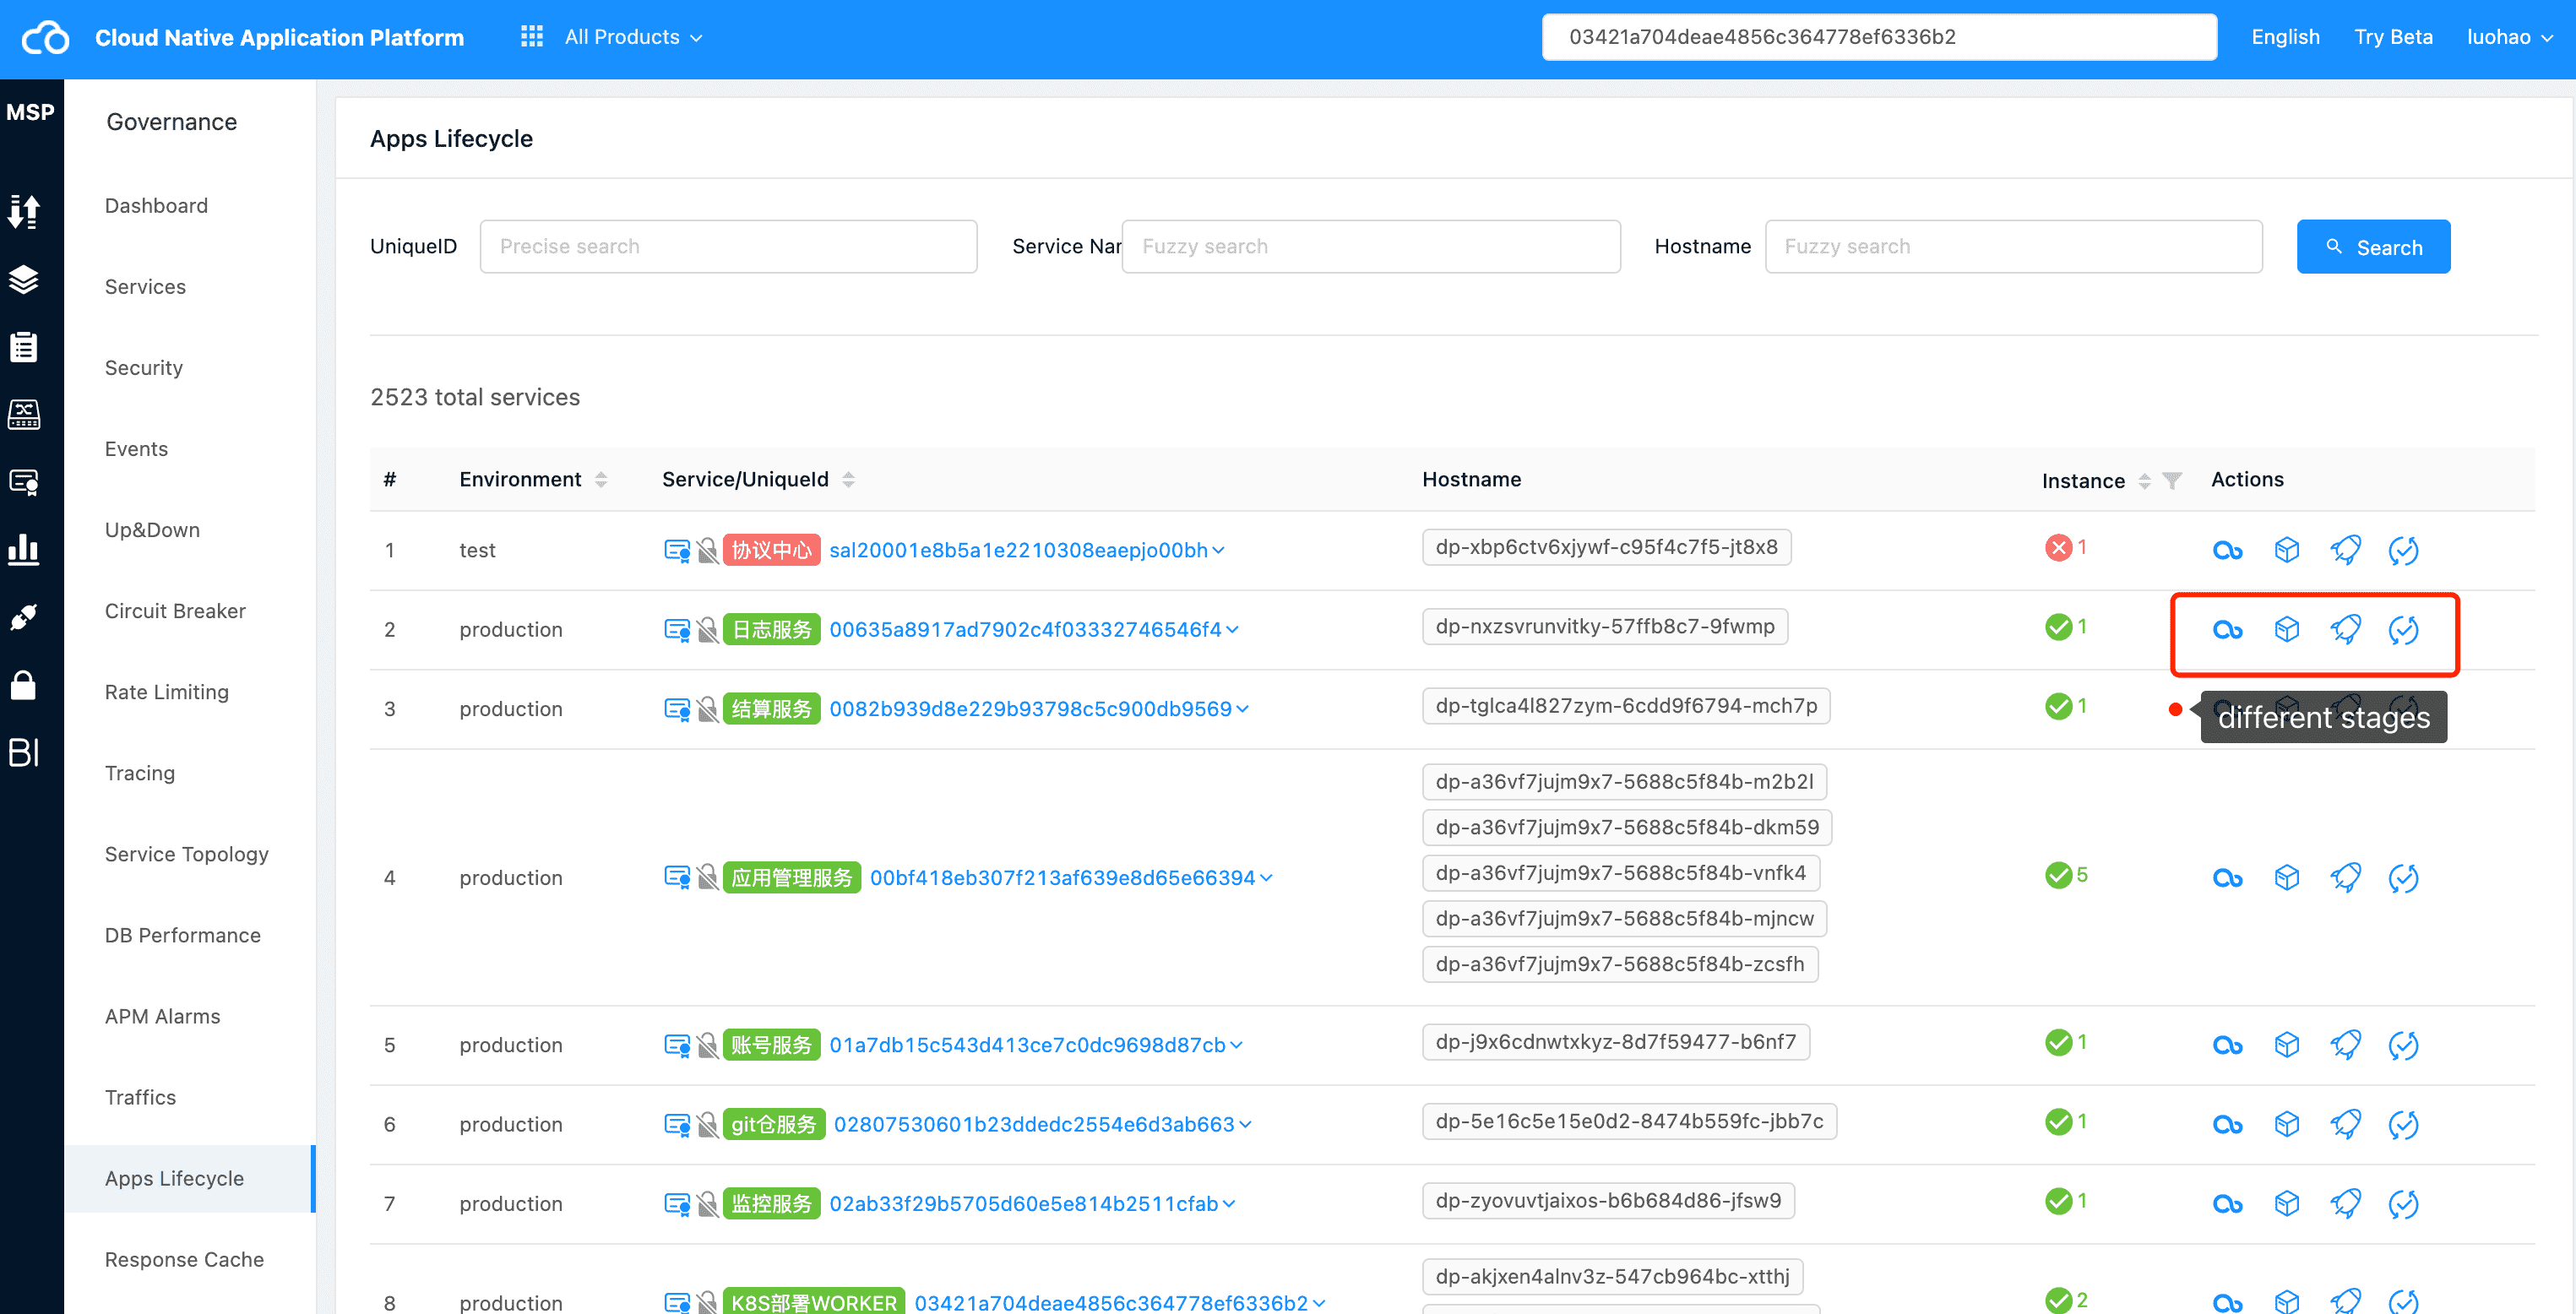Click the check-circle icon for git仓服务 row
This screenshot has width=2576, height=1314.
[x=2403, y=1124]
